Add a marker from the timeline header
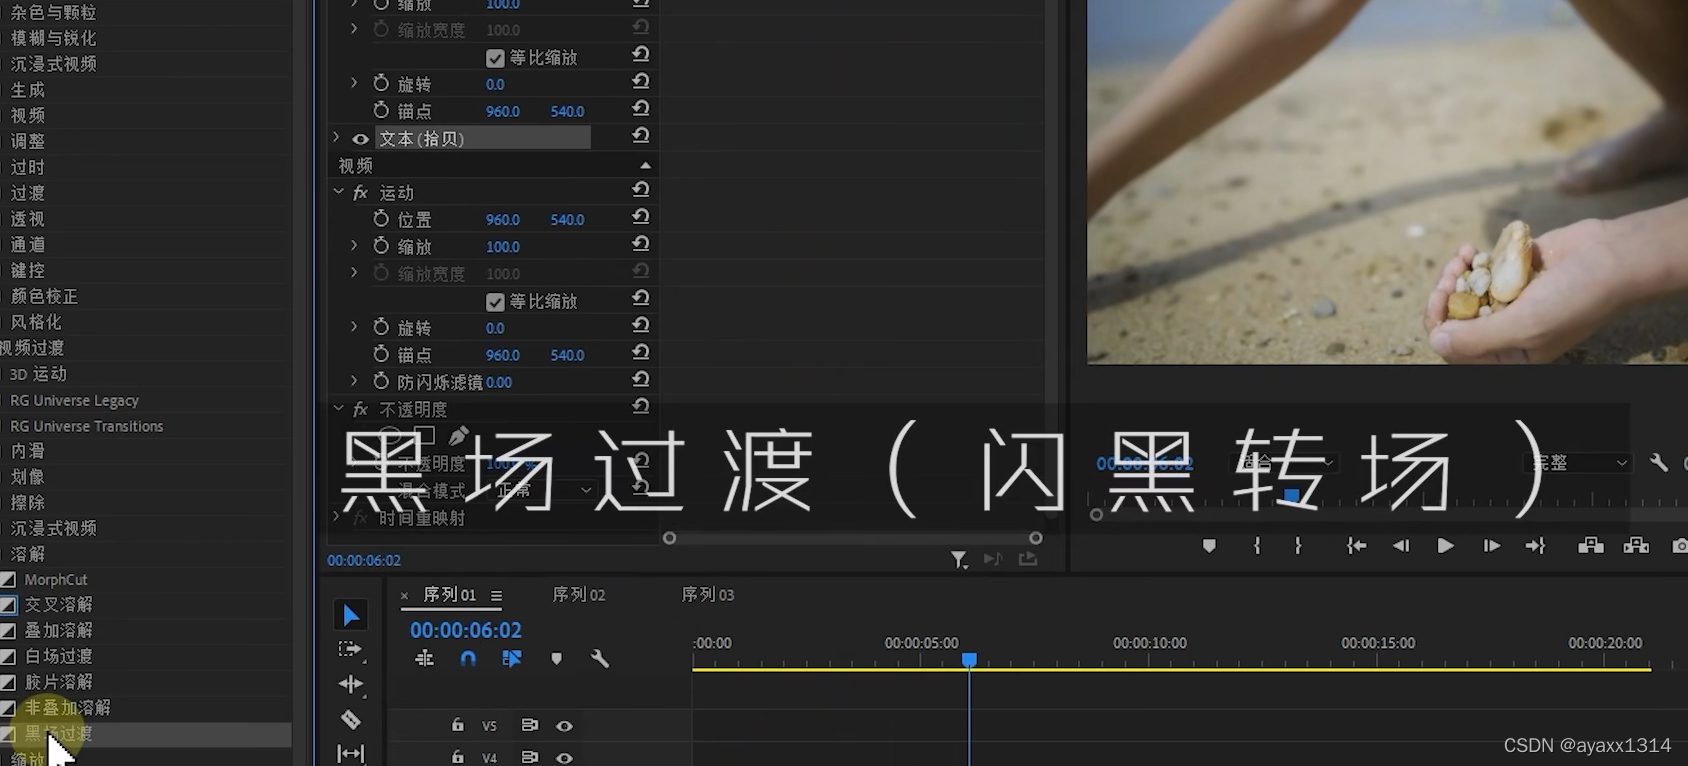The image size is (1688, 766). pyautogui.click(x=556, y=658)
